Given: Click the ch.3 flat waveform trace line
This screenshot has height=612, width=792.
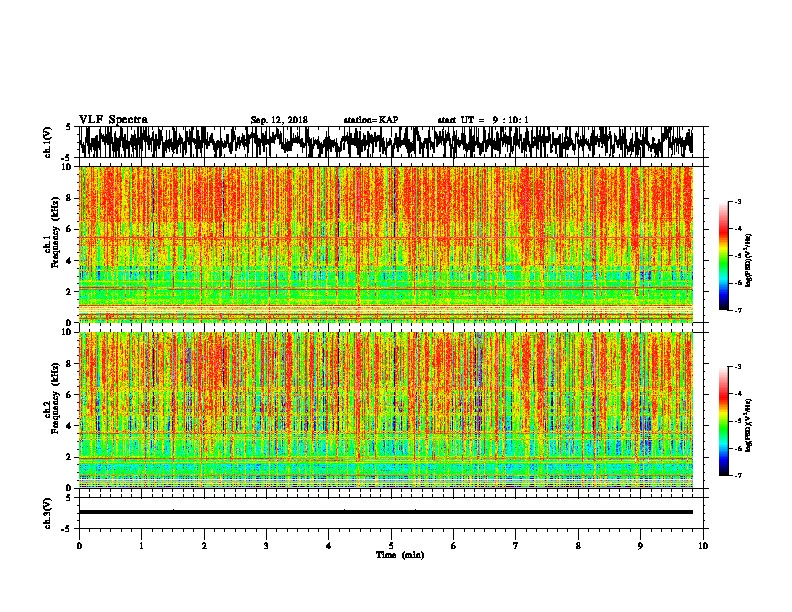Looking at the screenshot, I should 386,512.
